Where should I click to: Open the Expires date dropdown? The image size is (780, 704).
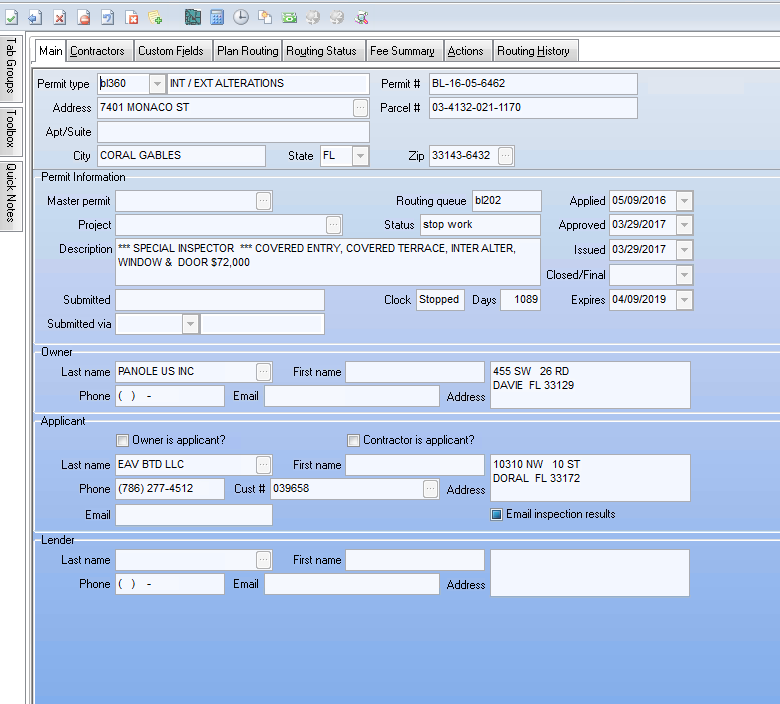(684, 300)
